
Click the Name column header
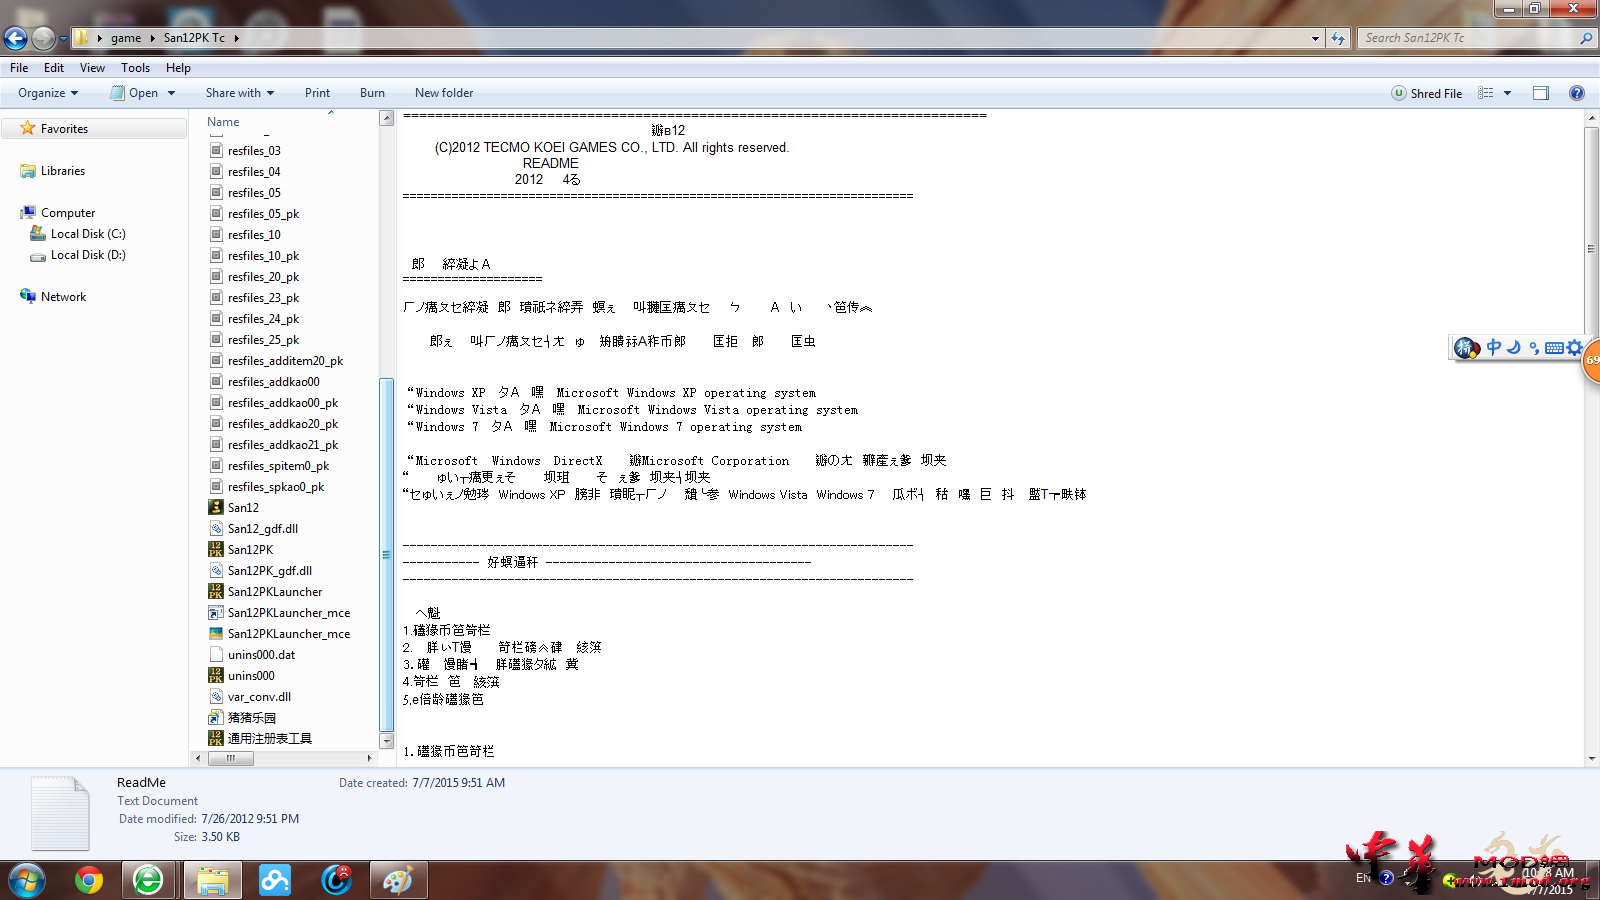(x=223, y=122)
